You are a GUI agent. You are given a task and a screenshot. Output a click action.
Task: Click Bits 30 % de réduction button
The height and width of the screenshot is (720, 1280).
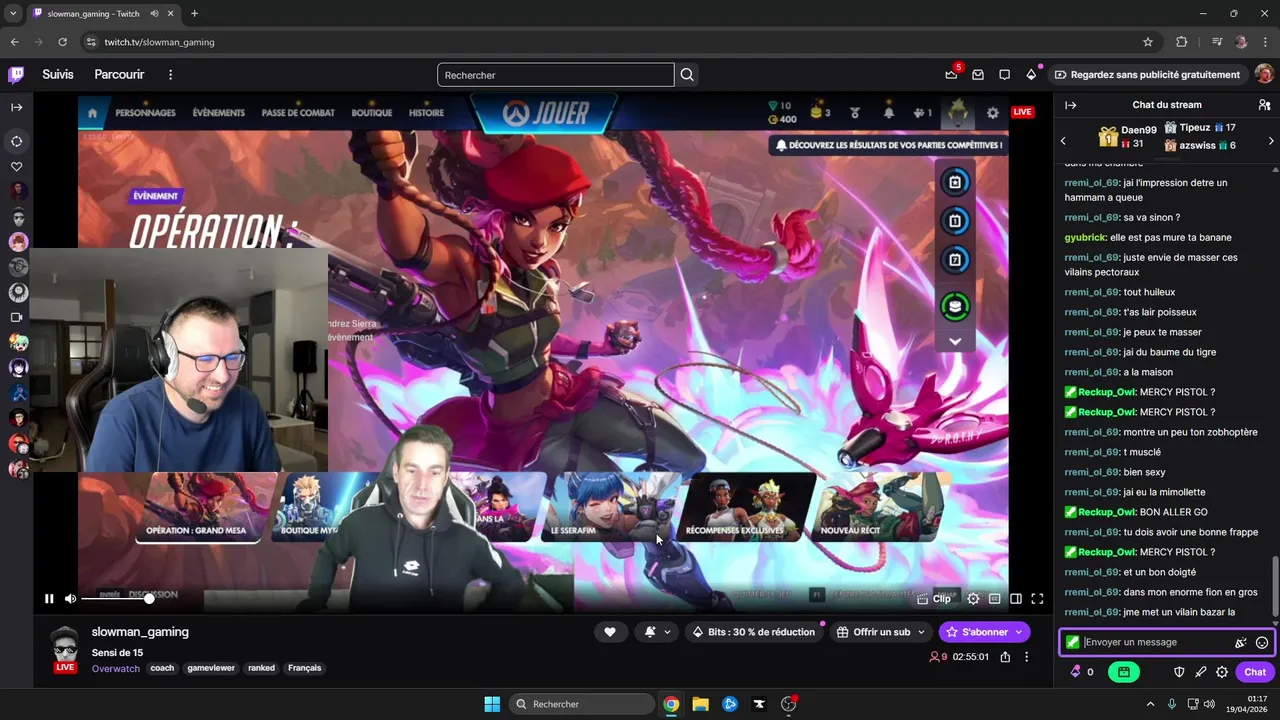click(753, 632)
